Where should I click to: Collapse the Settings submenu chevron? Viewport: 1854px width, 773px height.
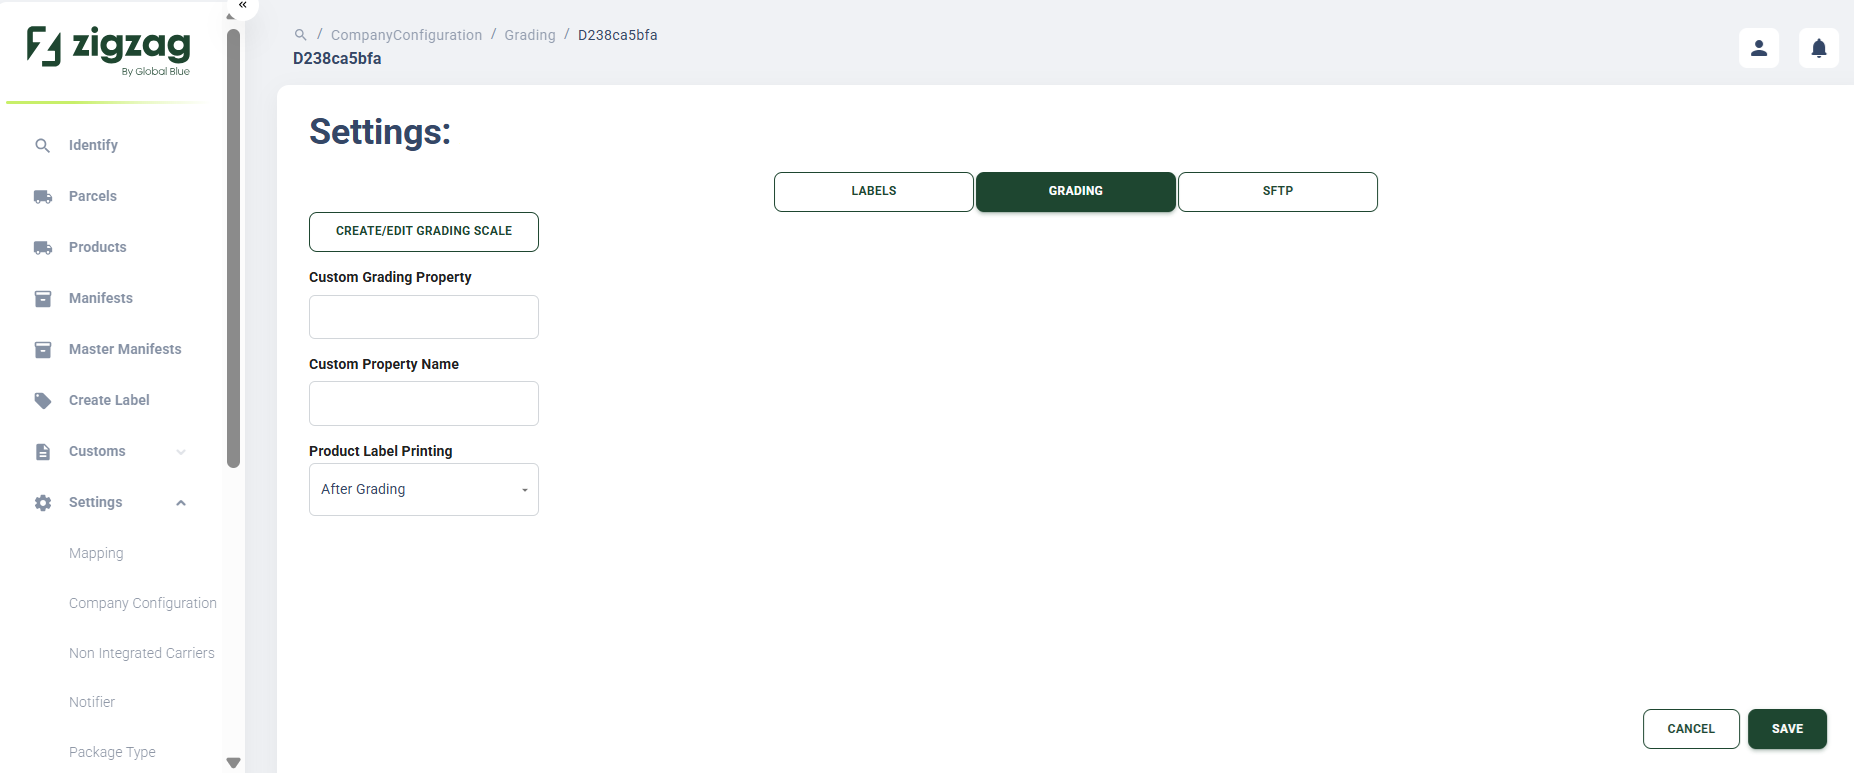pyautogui.click(x=181, y=503)
